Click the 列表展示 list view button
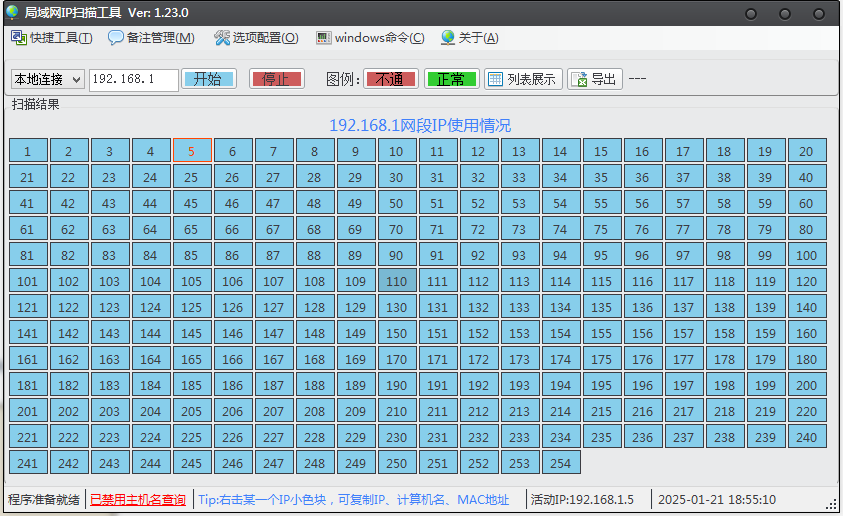This screenshot has width=843, height=516. click(x=522, y=79)
